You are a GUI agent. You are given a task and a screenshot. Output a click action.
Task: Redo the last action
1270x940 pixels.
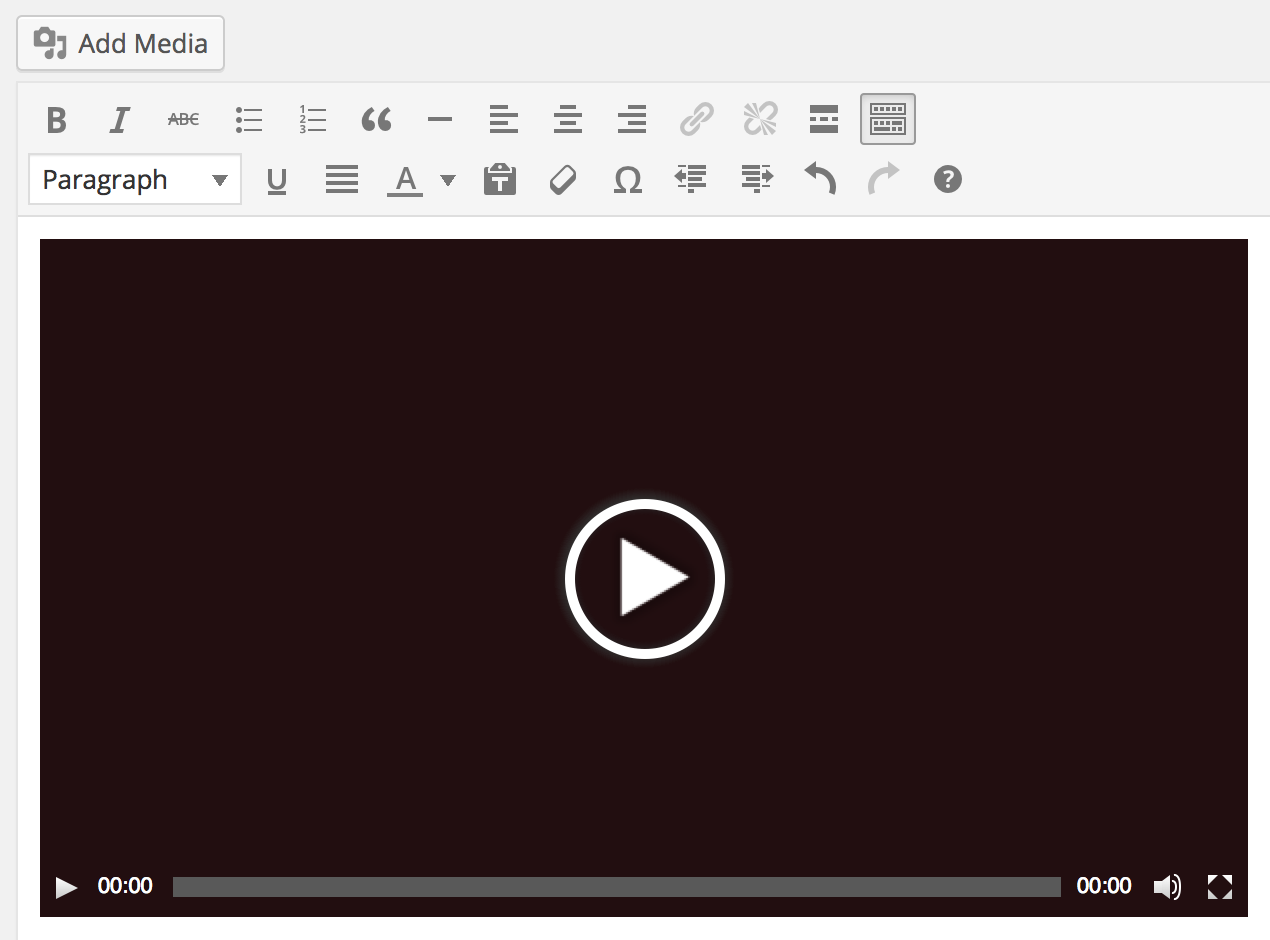coord(884,180)
